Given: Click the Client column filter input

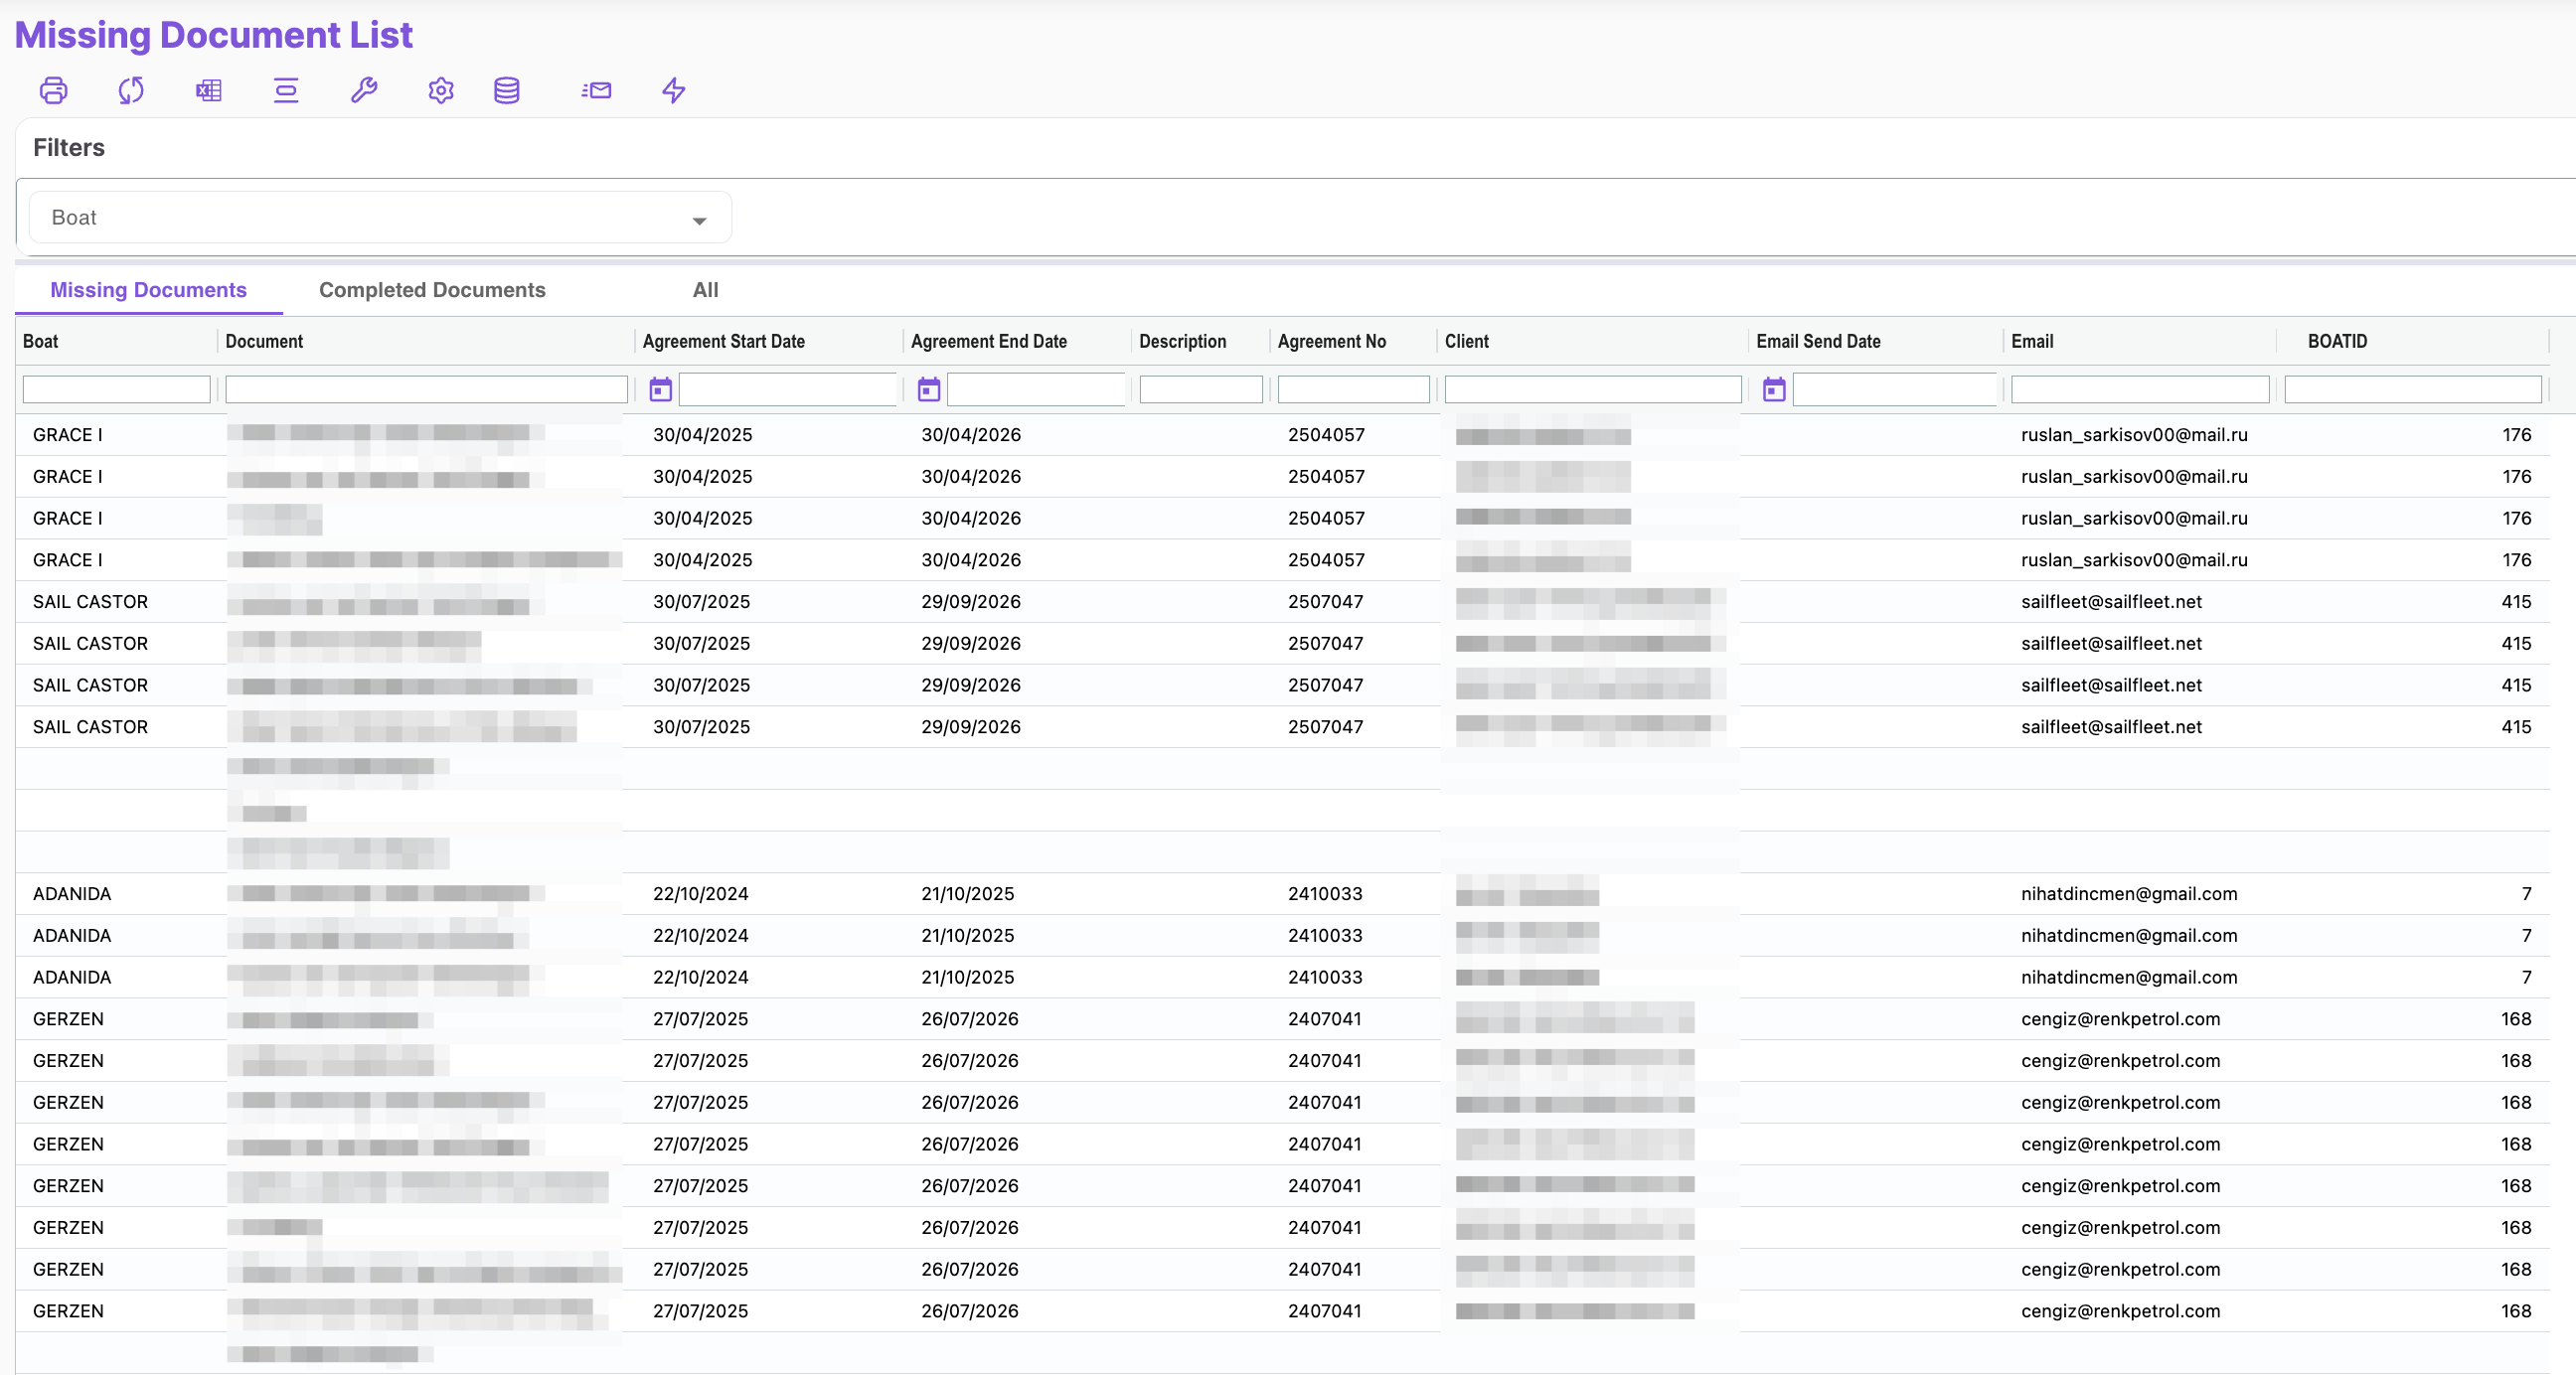Looking at the screenshot, I should [x=1592, y=390].
